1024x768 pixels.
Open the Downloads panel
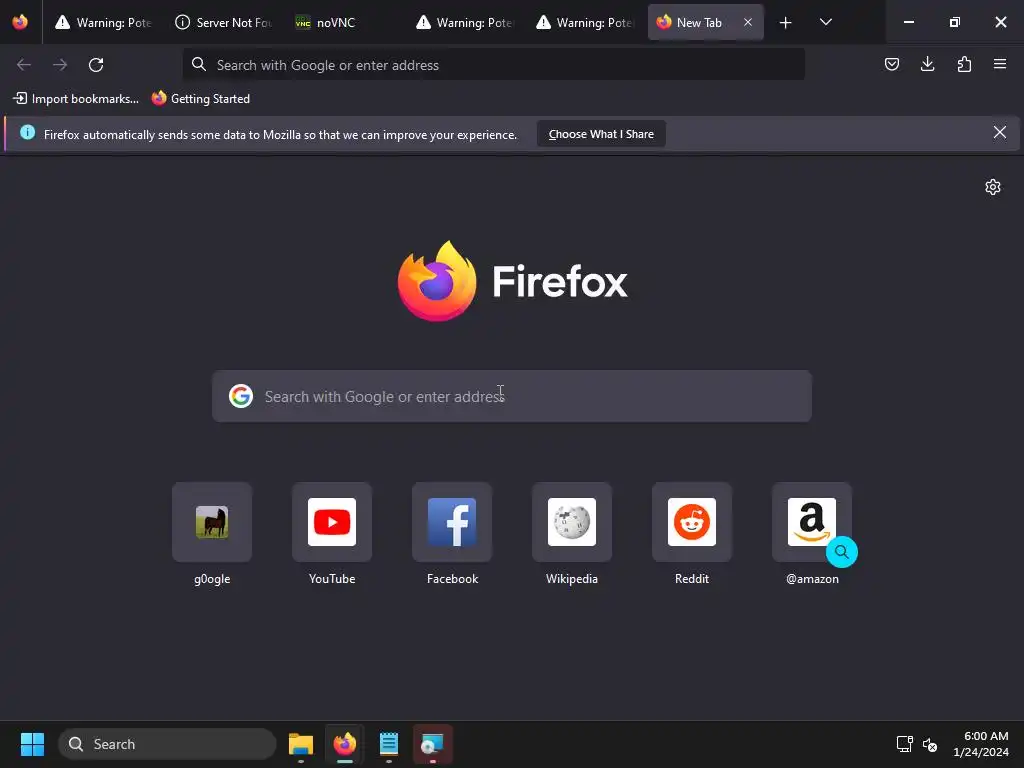point(927,64)
